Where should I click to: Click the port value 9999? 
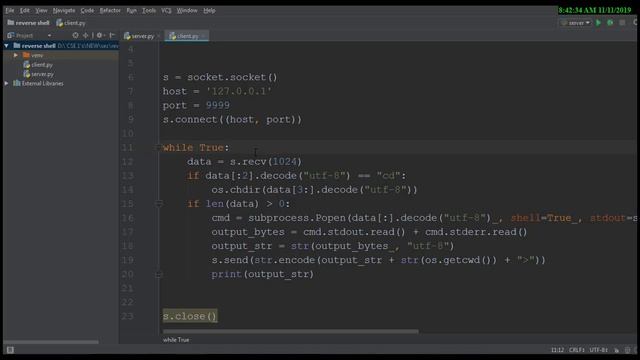[218, 105]
